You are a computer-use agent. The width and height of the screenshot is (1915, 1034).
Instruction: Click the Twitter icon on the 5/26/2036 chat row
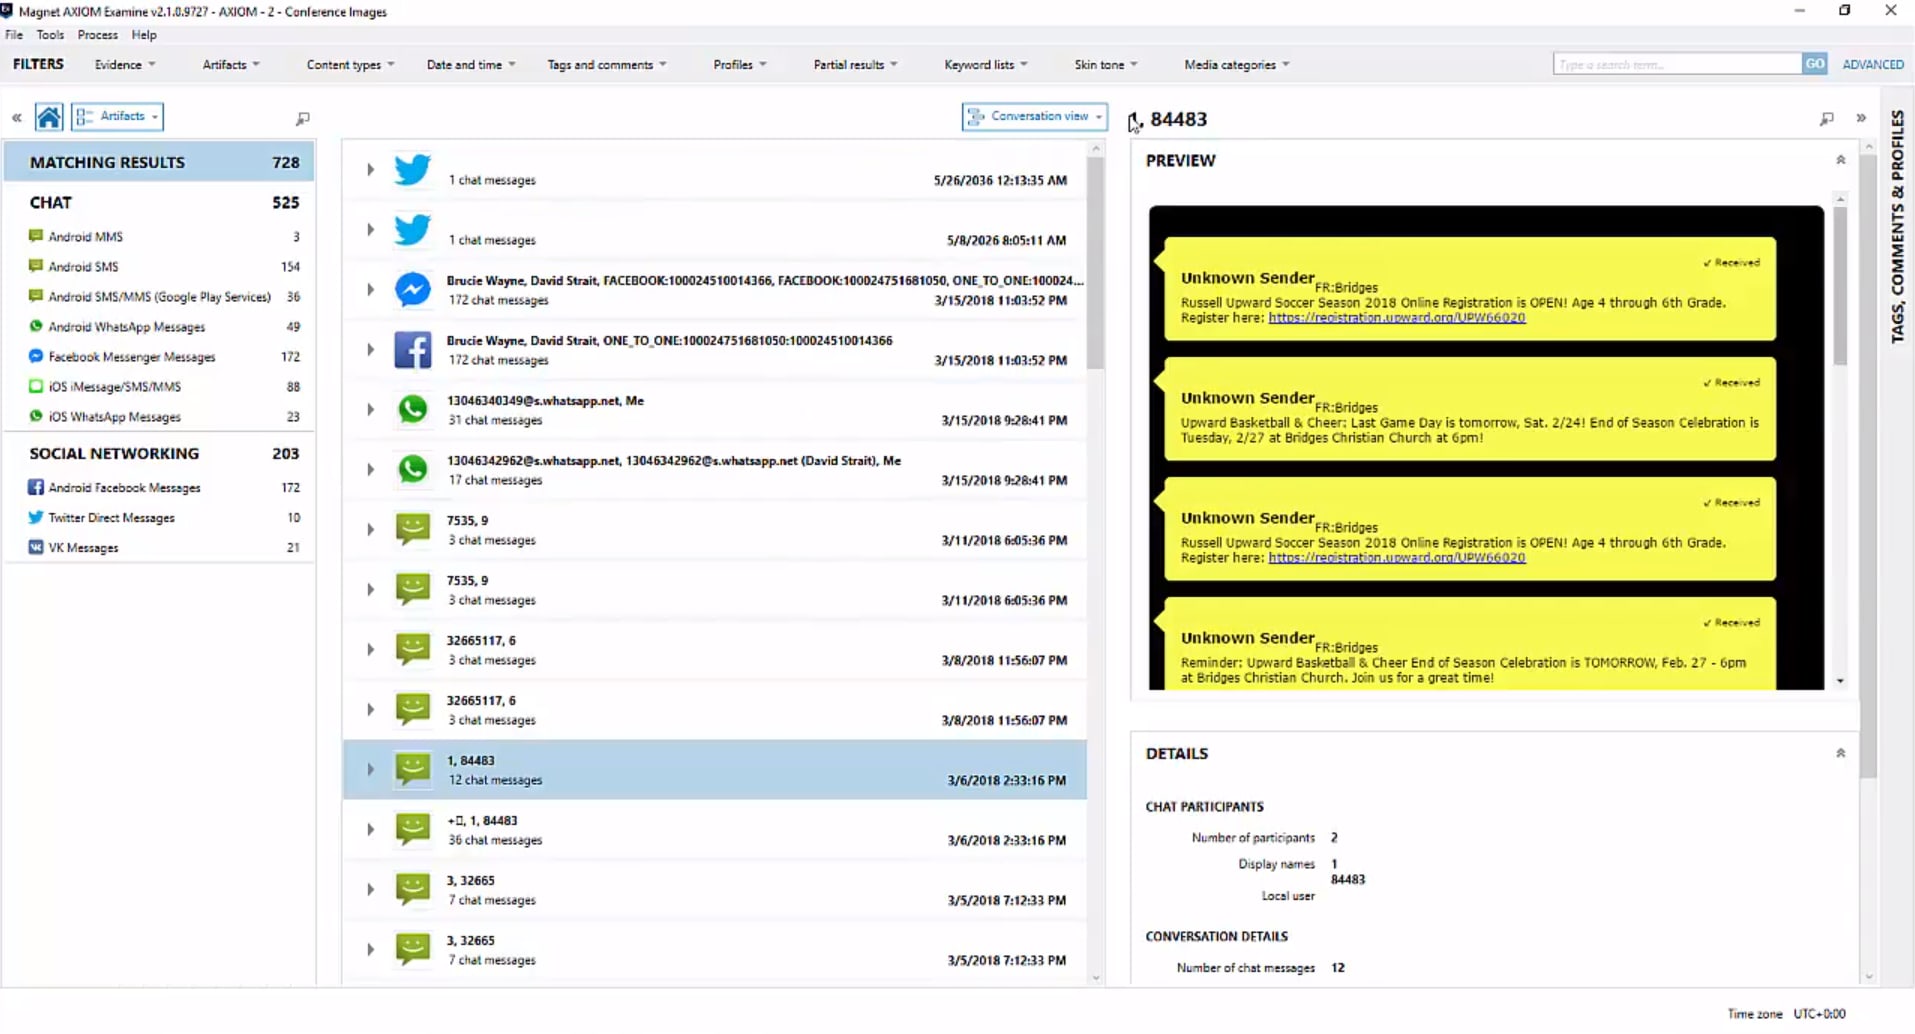[412, 170]
